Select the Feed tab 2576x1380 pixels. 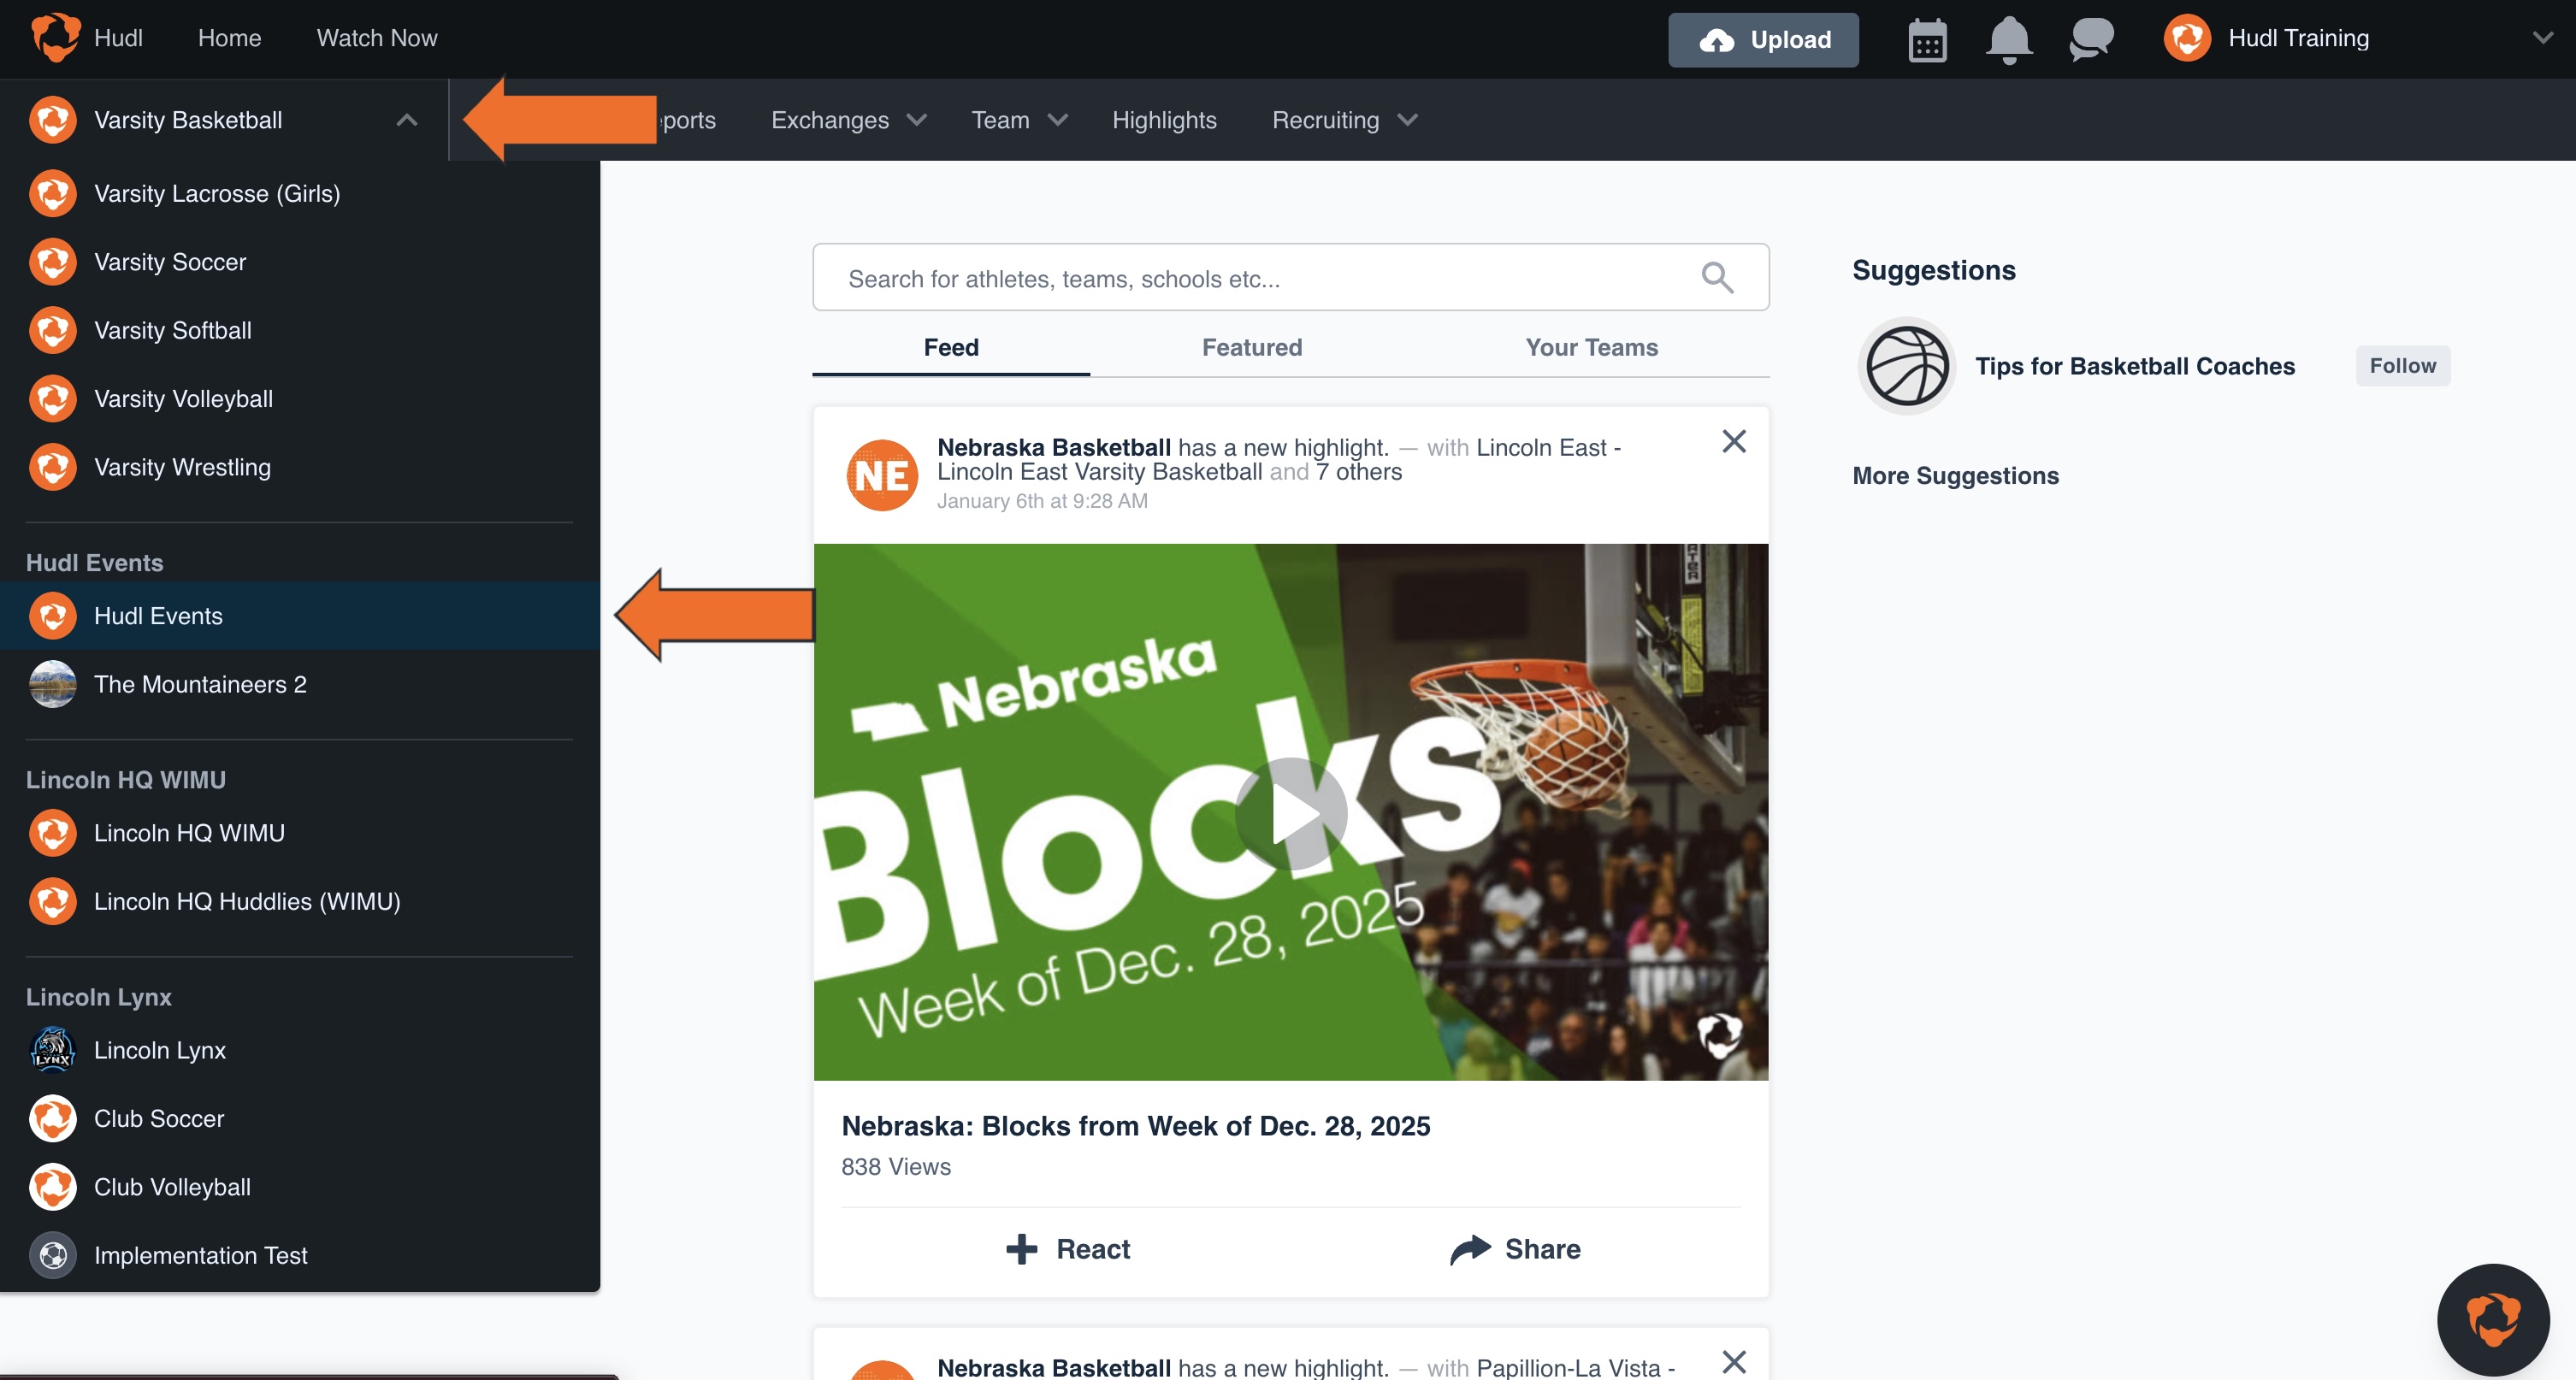point(951,347)
